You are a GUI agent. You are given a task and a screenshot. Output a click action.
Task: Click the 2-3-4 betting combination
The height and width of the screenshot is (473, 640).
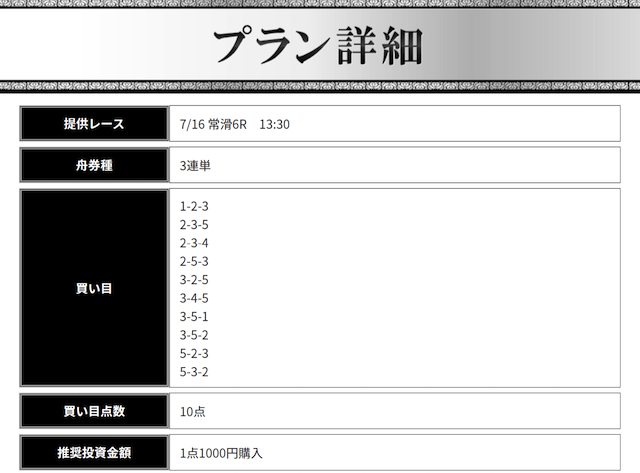click(x=194, y=243)
